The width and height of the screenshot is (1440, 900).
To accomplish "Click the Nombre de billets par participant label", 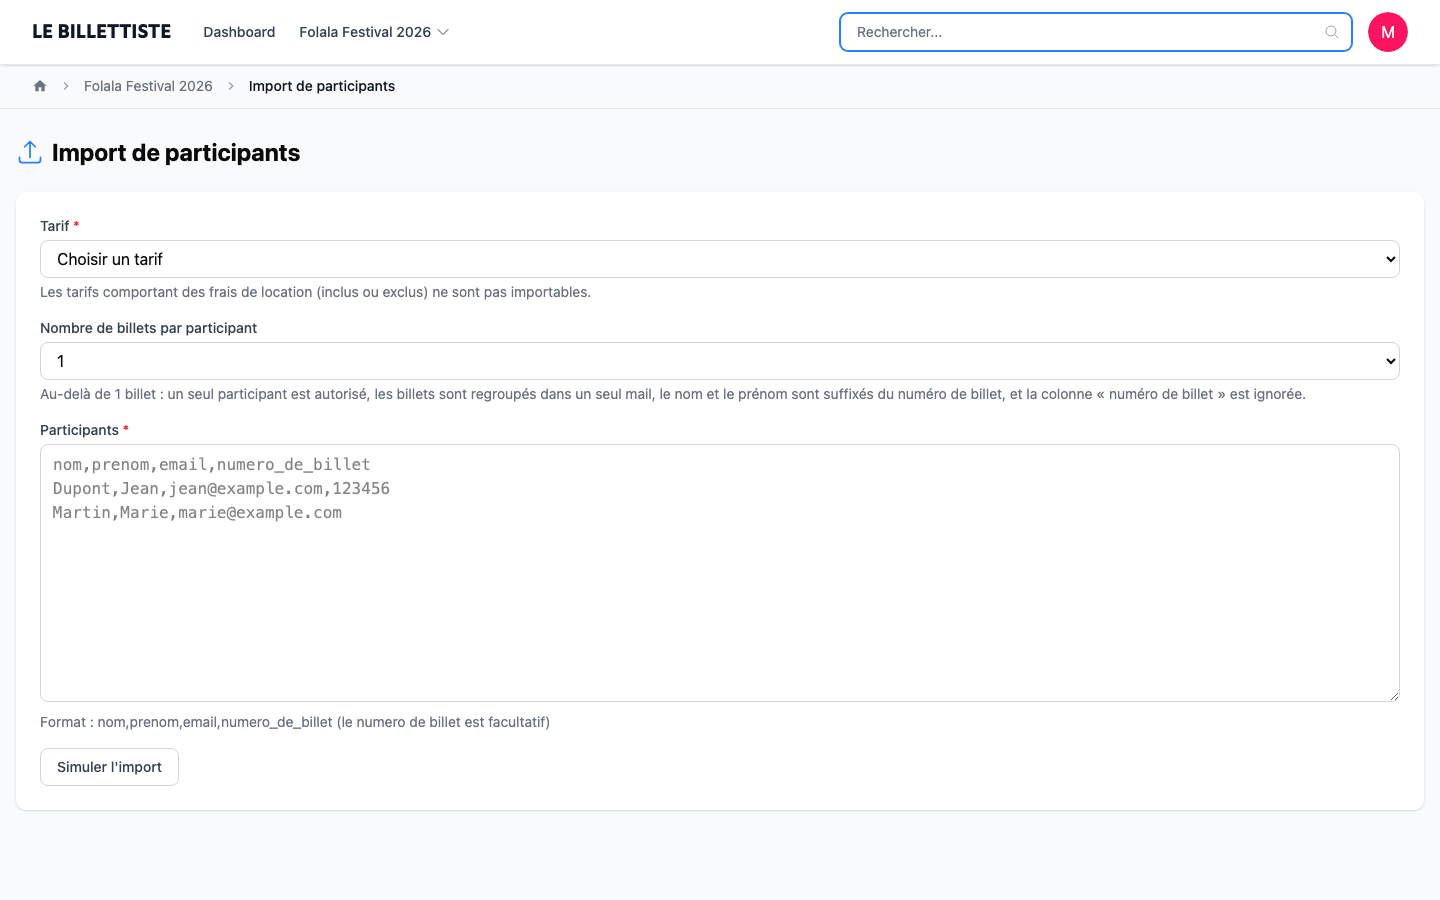I will [x=148, y=328].
